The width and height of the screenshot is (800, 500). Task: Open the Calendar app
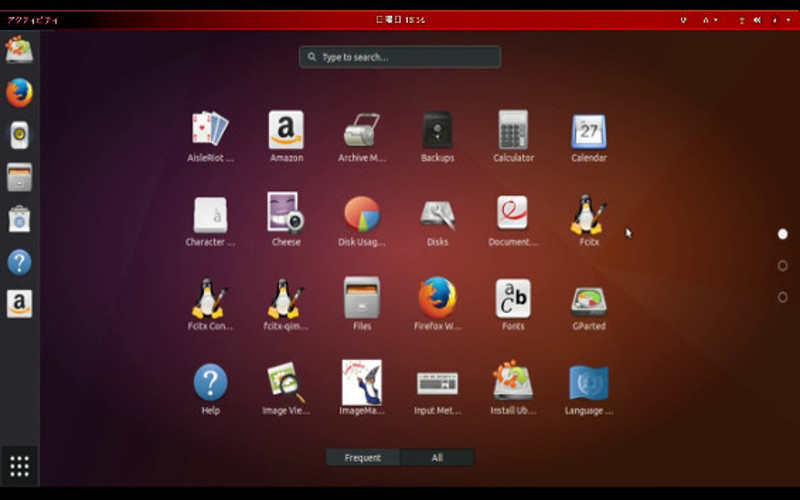tap(589, 136)
